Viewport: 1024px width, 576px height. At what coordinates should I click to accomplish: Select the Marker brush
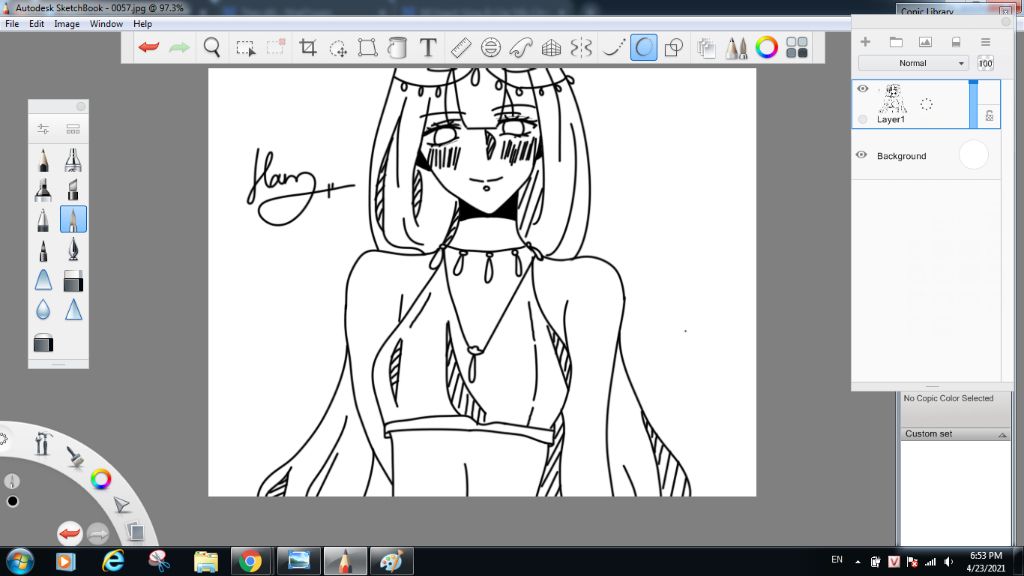pos(43,189)
